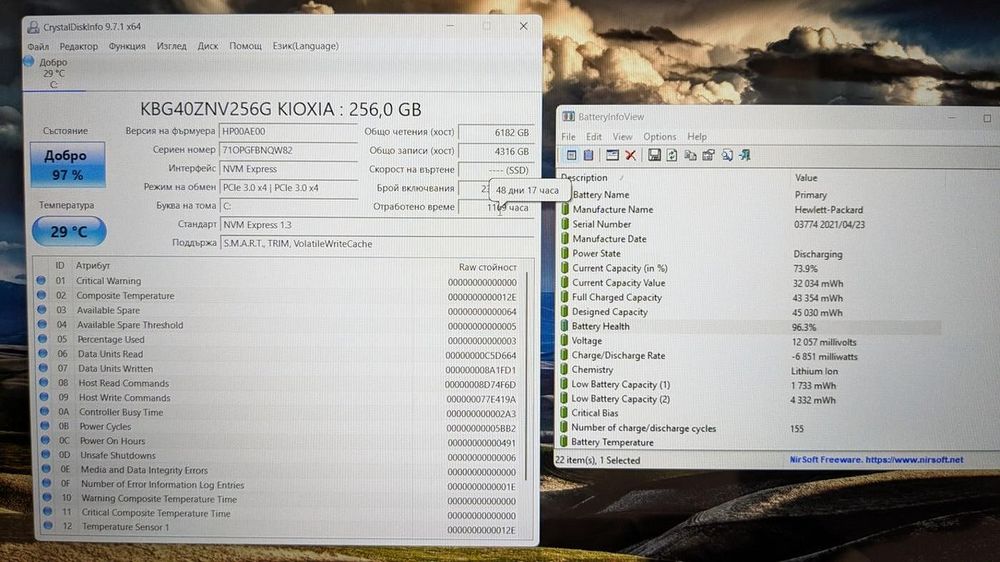
Task: Open the Редактор menu
Action: tap(78, 47)
